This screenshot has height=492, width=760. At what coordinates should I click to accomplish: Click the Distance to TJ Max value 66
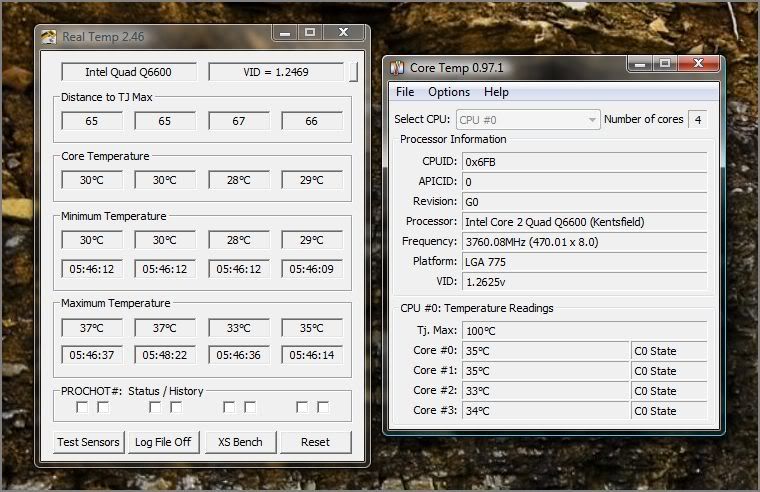312,121
